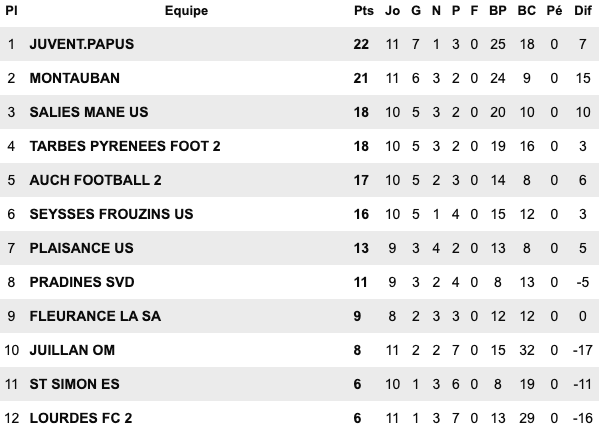Click the Pts column header
The height and width of the screenshot is (433, 604).
point(362,11)
